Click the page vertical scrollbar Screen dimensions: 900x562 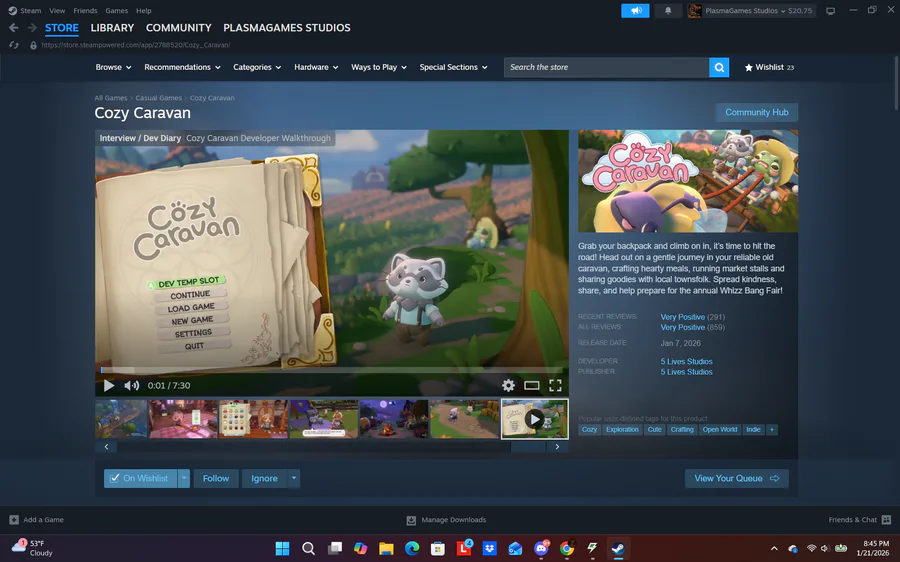[x=896, y=83]
